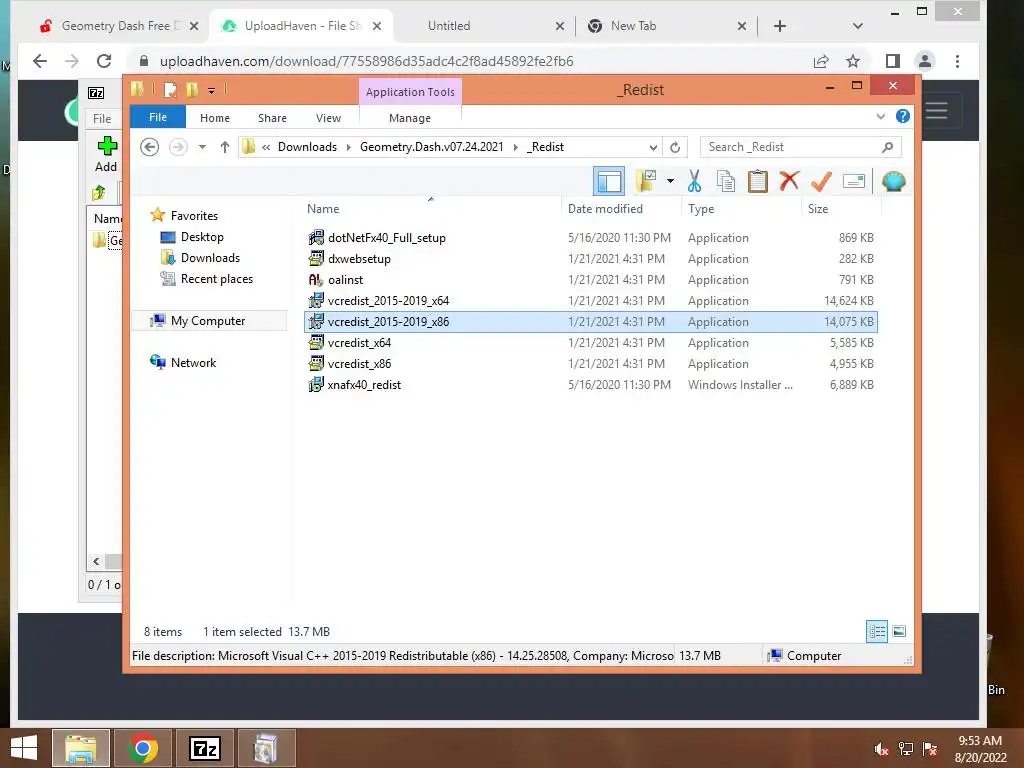Click the New folder toolbar icon
The height and width of the screenshot is (768, 1024).
tap(646, 181)
